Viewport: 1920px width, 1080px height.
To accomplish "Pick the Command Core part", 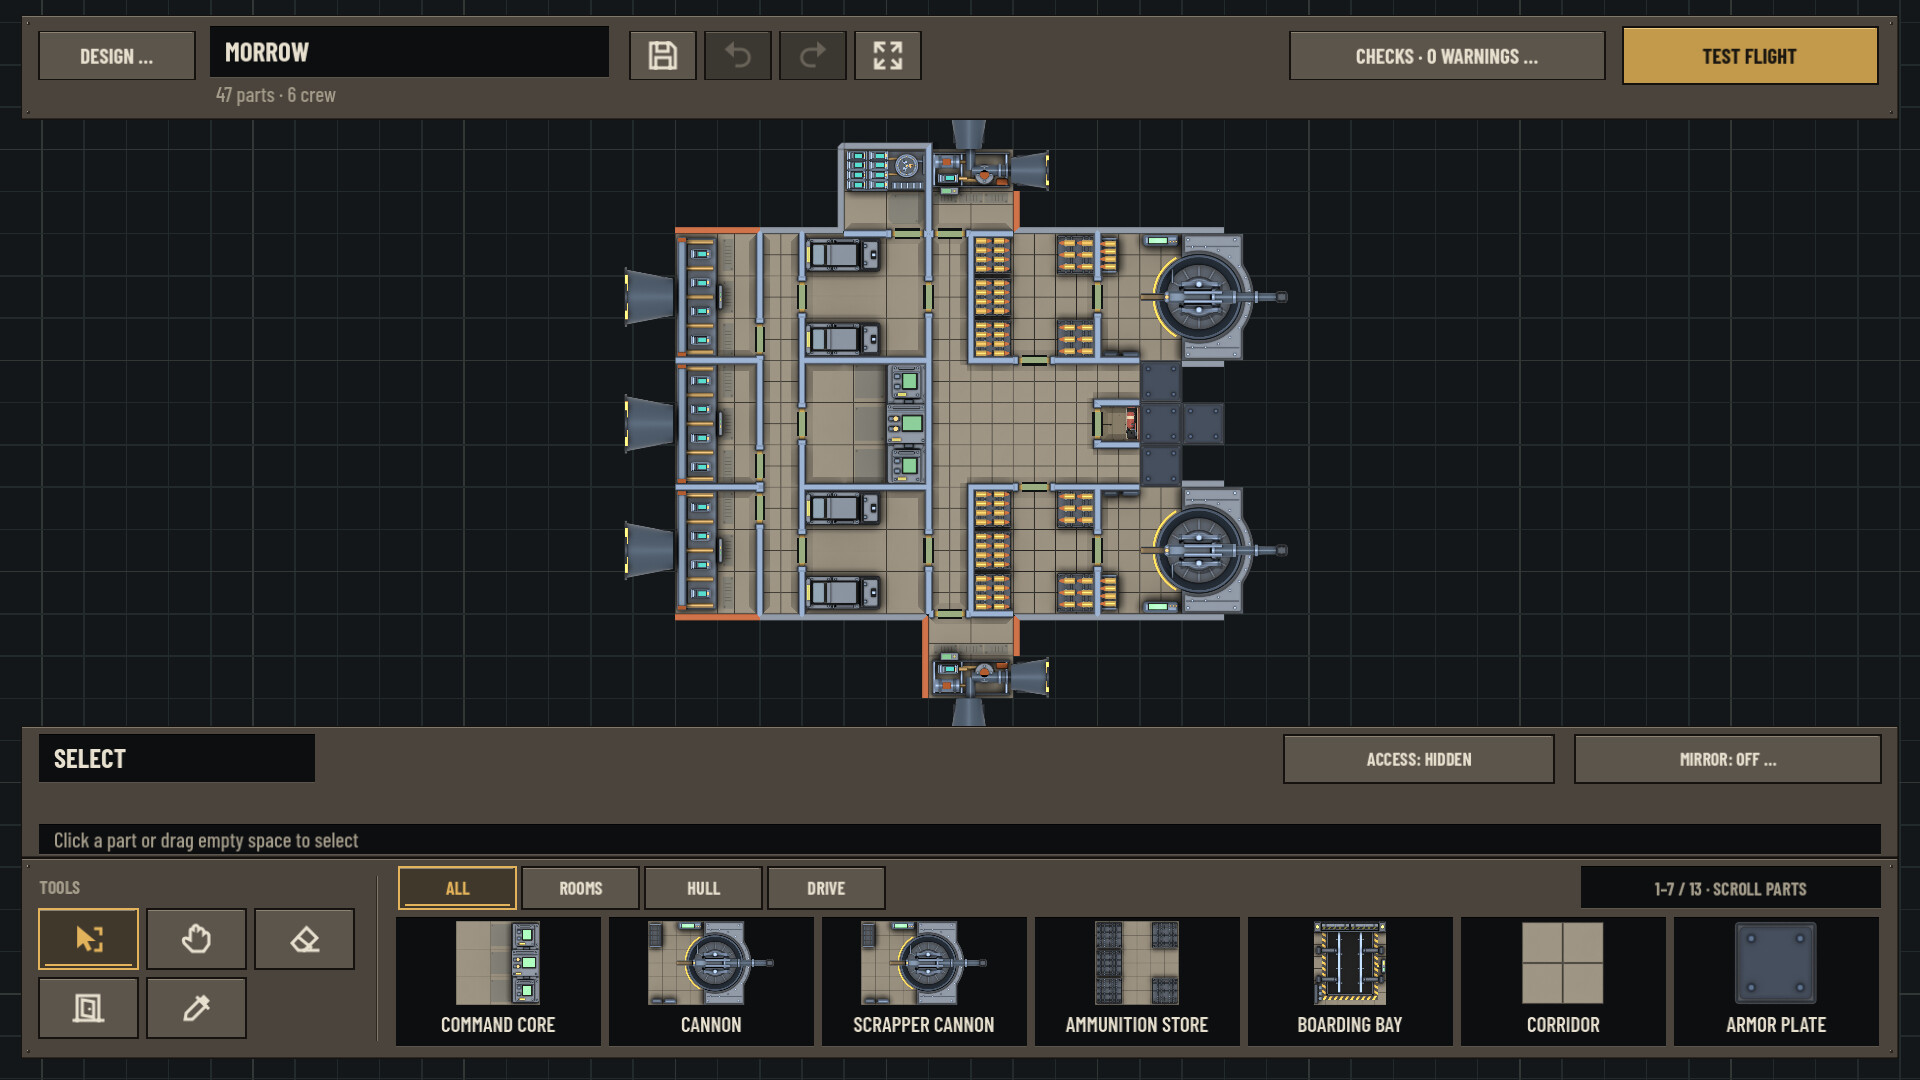I will pyautogui.click(x=498, y=981).
